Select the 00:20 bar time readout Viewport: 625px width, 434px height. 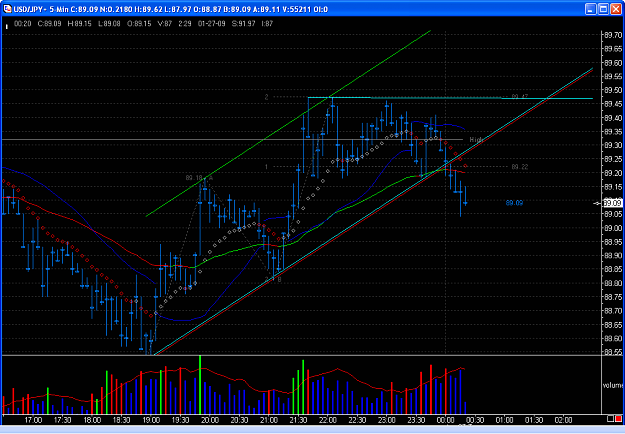coord(22,24)
